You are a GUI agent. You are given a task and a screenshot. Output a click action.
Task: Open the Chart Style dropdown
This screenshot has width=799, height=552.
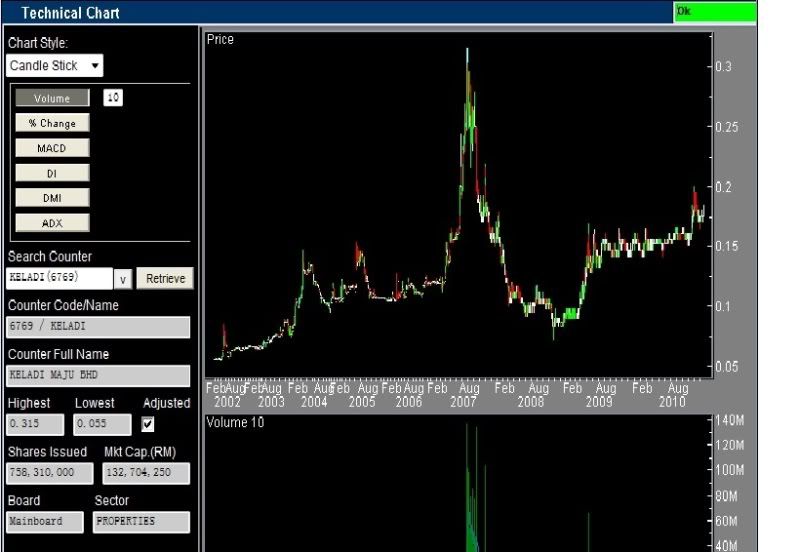pyautogui.click(x=55, y=66)
